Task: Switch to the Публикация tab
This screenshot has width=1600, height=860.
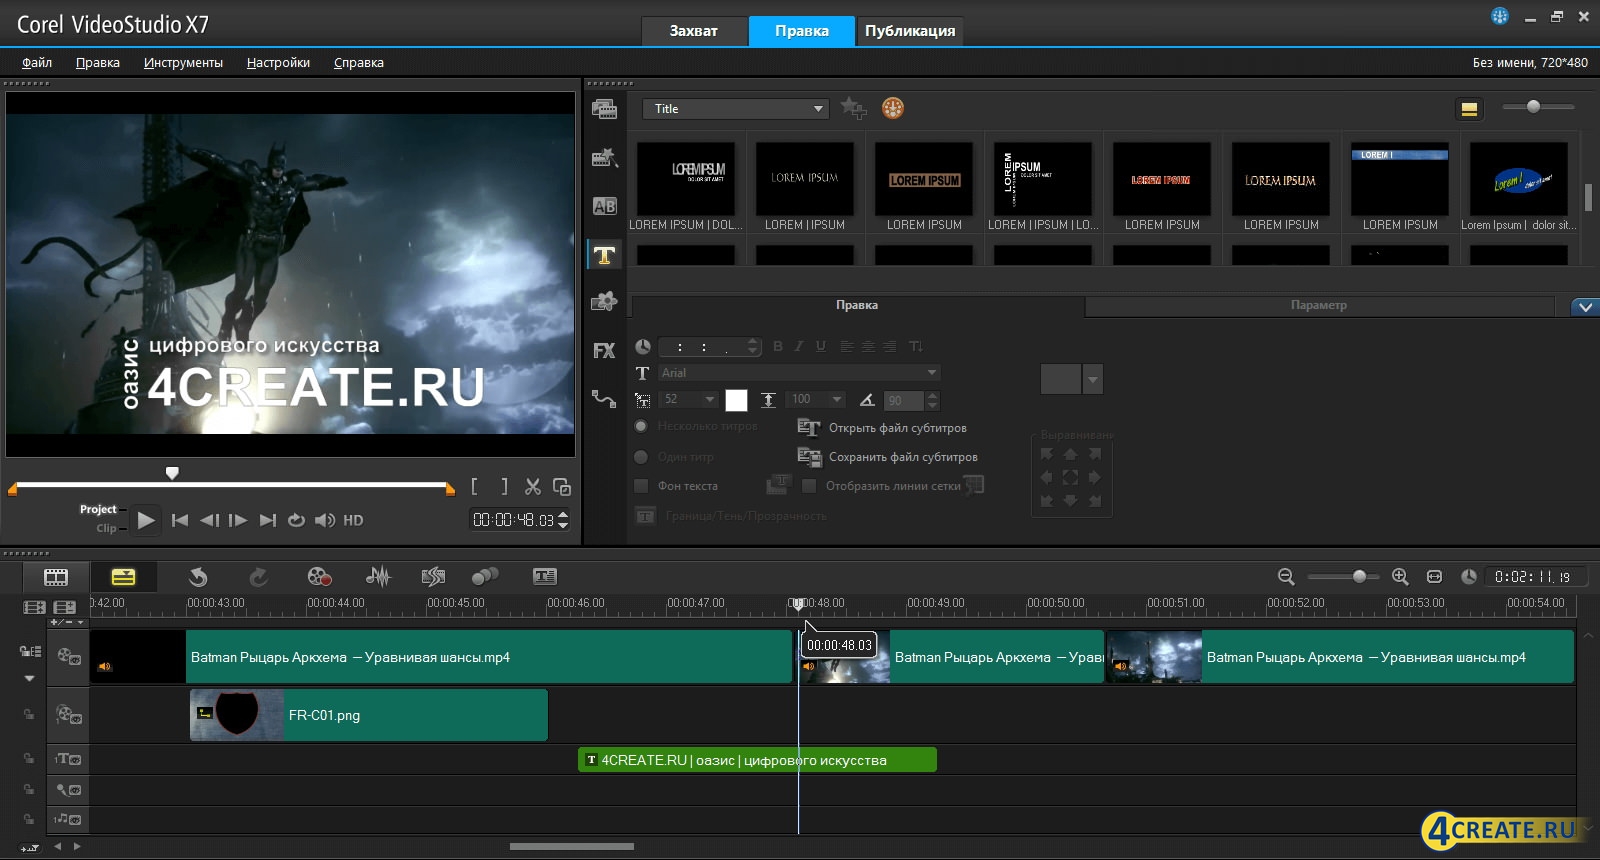Action: [909, 31]
